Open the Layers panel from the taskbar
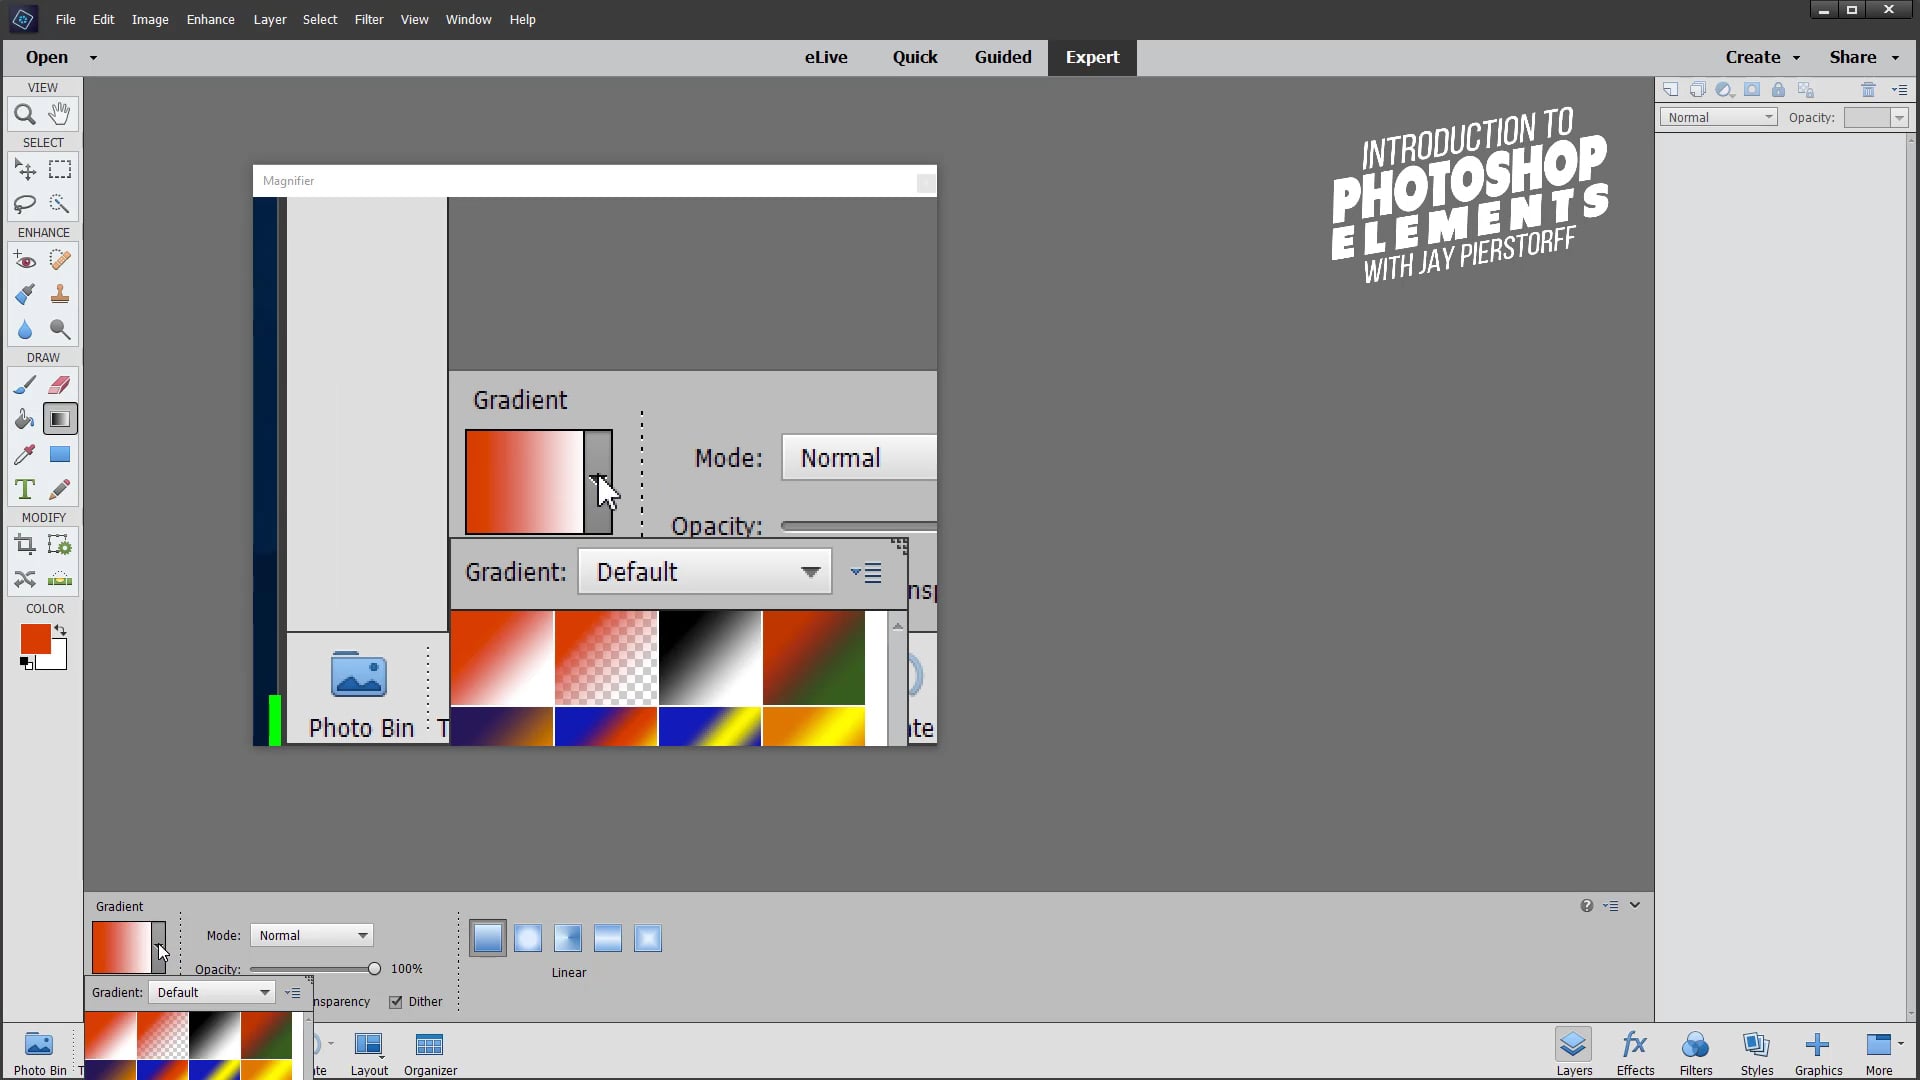The width and height of the screenshot is (1920, 1080). click(x=1573, y=1051)
